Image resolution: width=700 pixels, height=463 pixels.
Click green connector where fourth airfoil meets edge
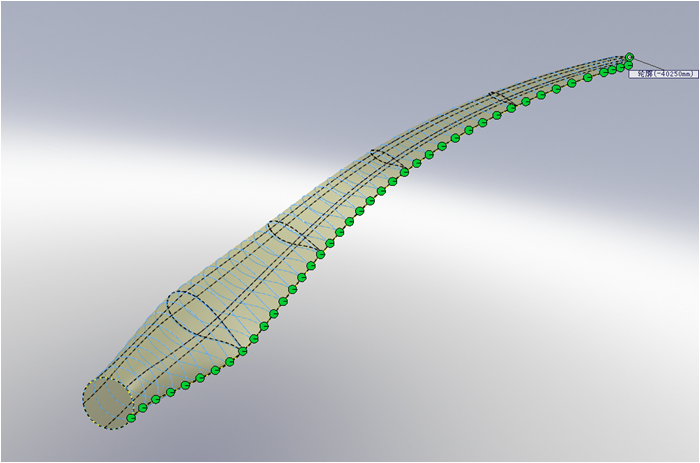[x=517, y=105]
